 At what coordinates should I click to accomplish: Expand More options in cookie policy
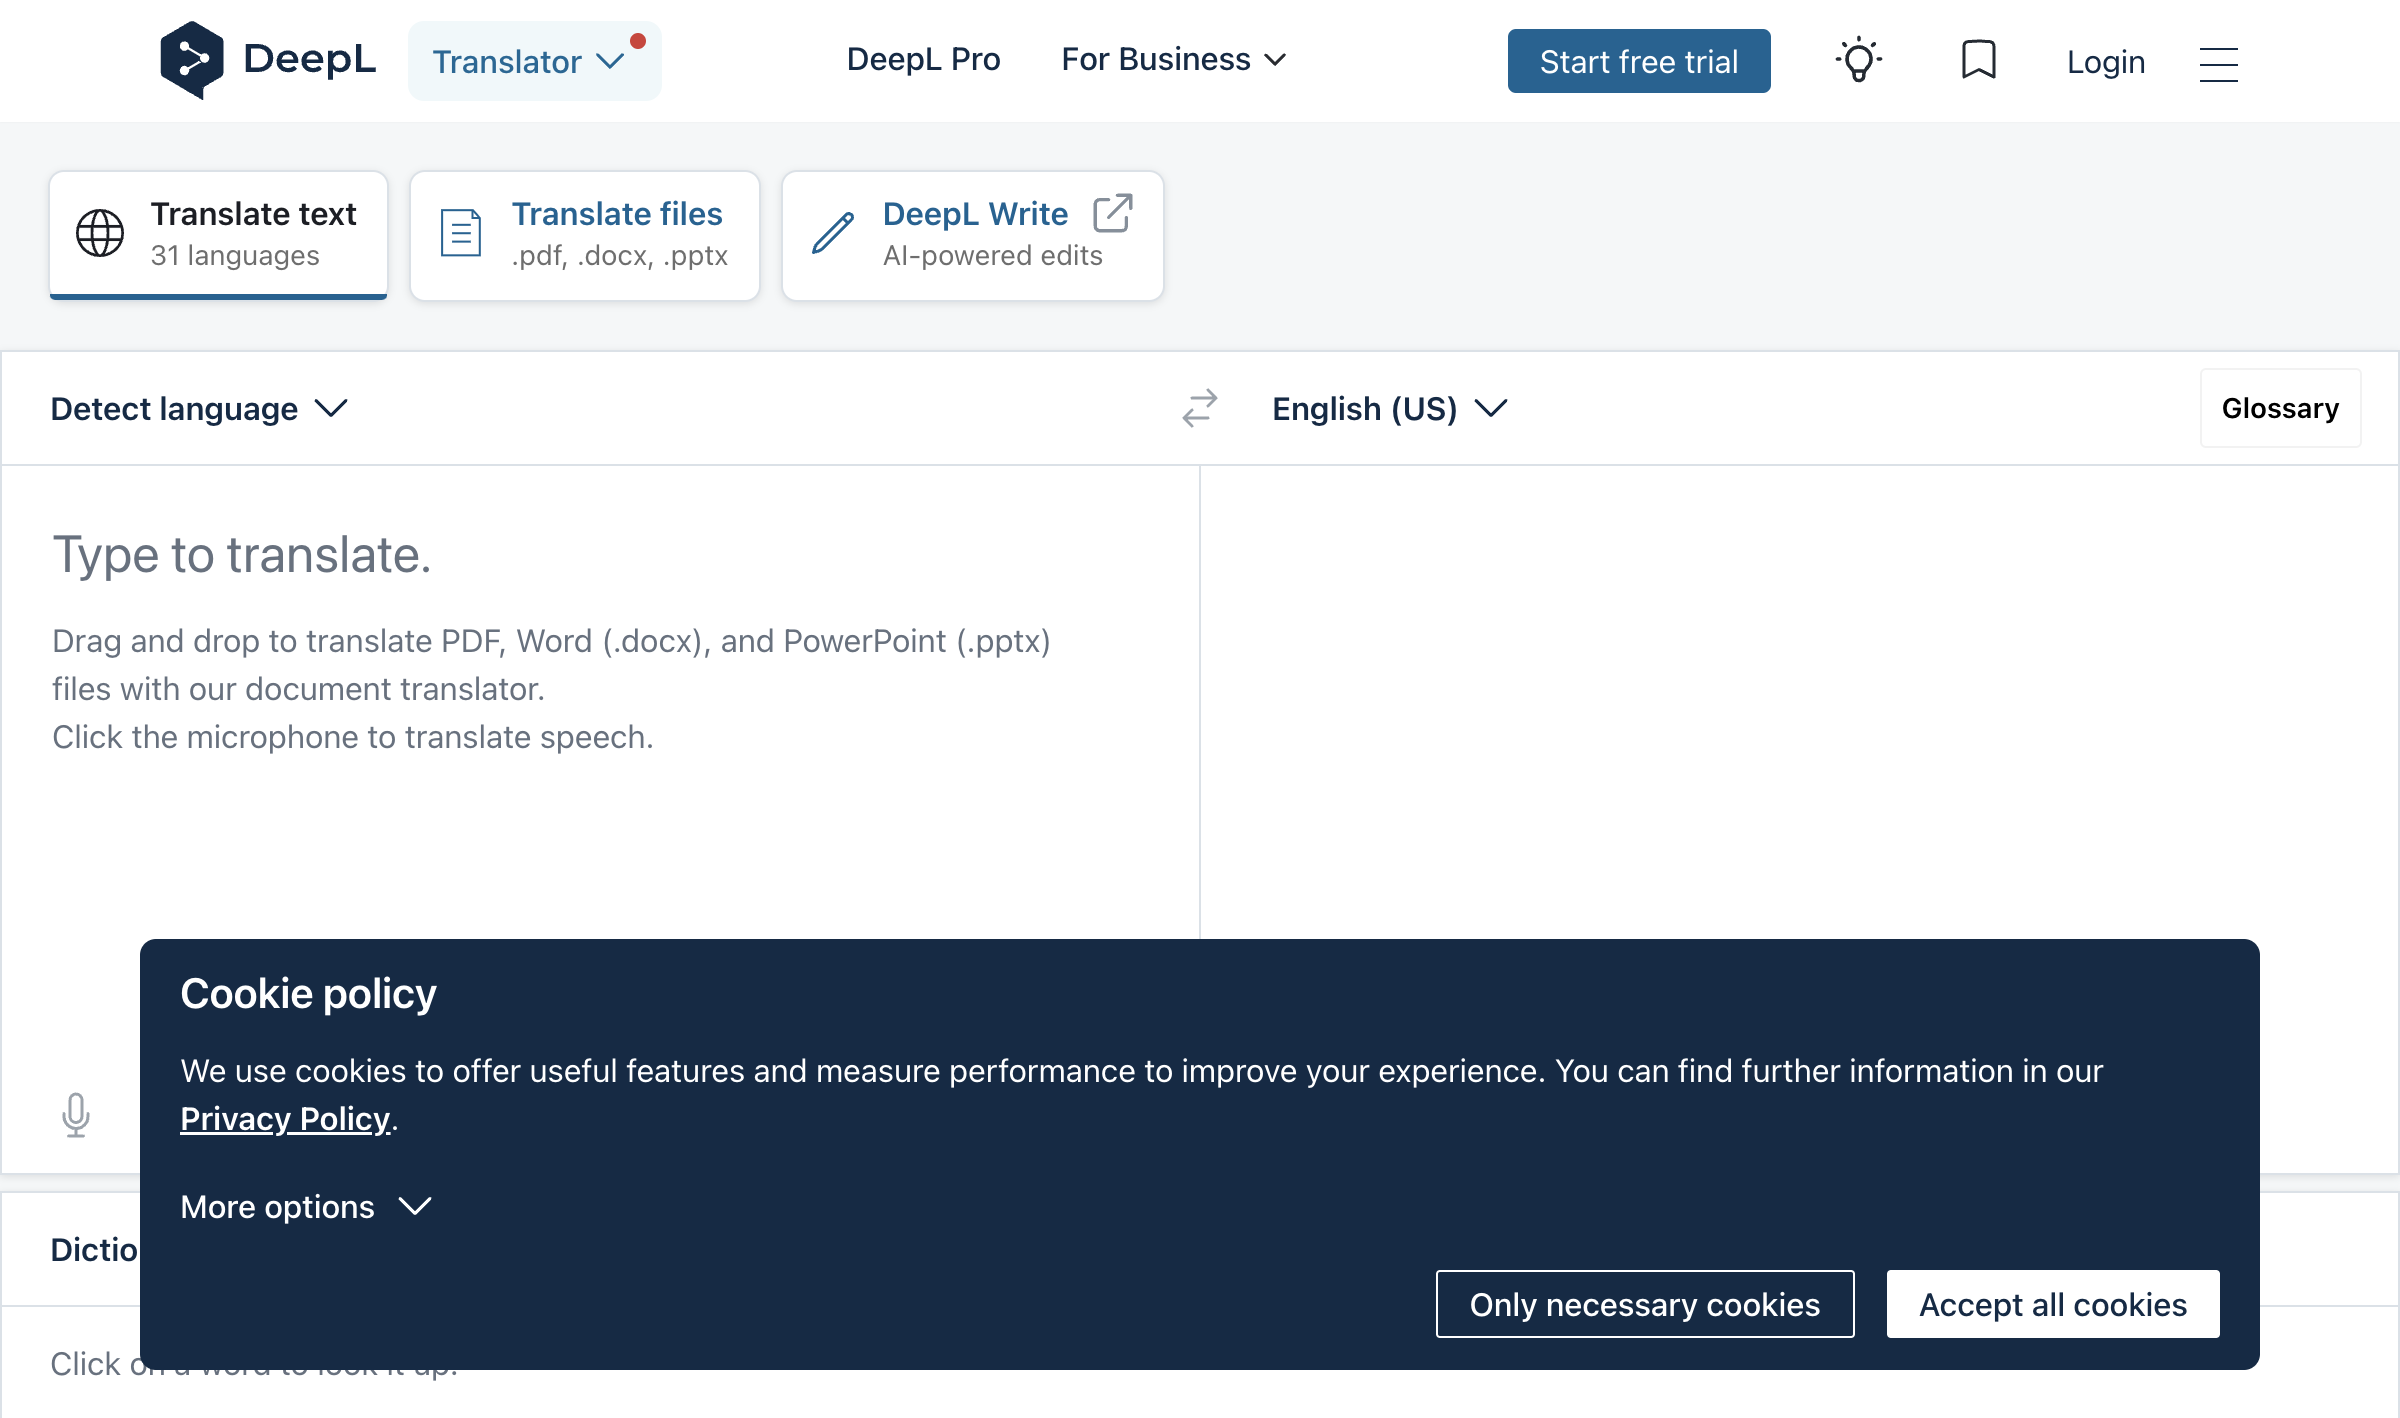tap(306, 1207)
